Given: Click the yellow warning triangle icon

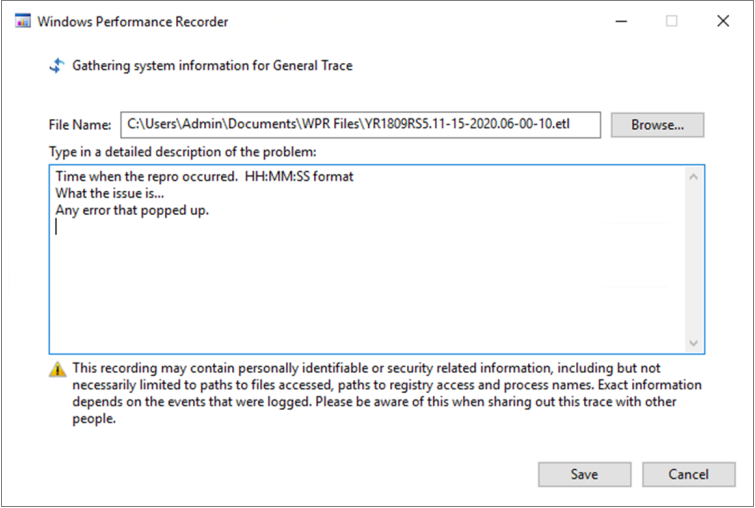Looking at the screenshot, I should [x=57, y=369].
